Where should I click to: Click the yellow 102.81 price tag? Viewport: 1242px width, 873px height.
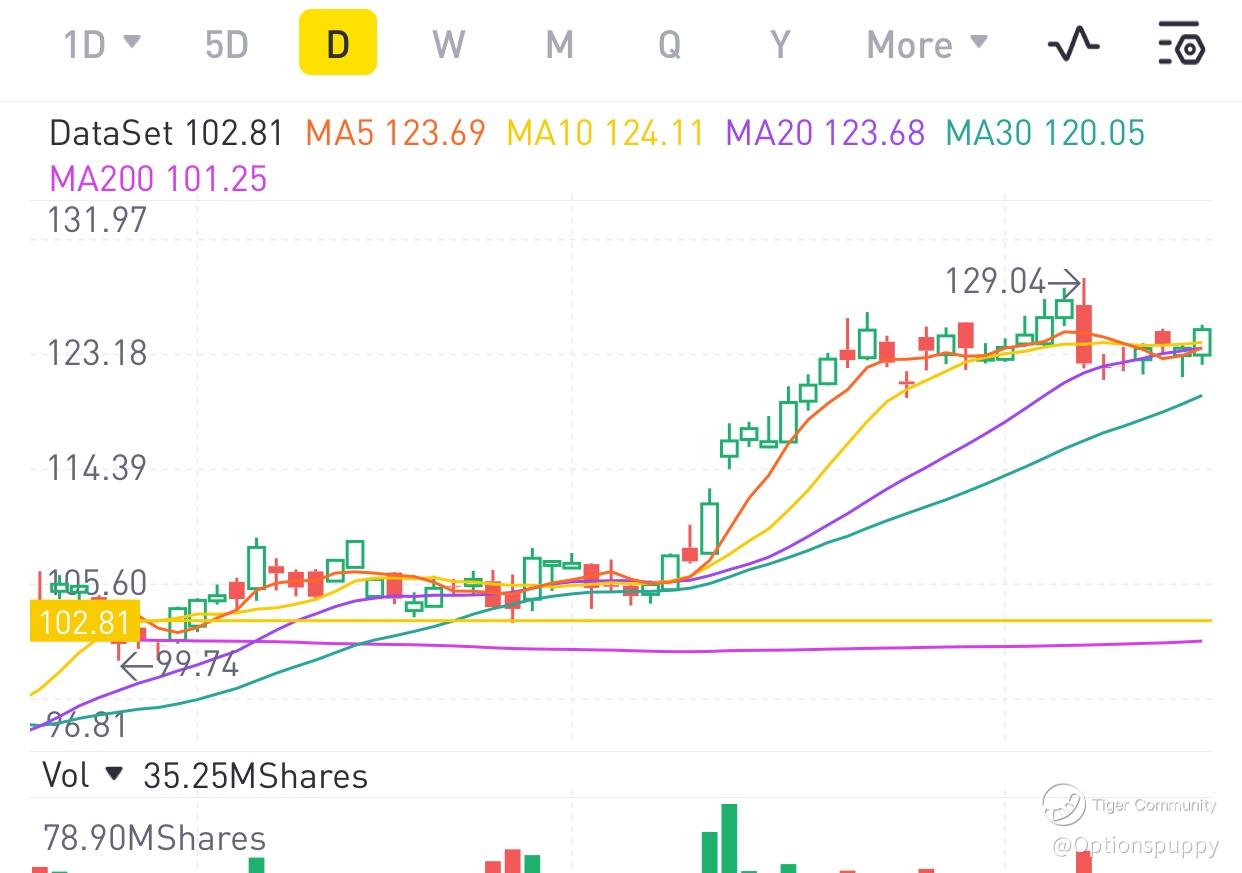84,622
